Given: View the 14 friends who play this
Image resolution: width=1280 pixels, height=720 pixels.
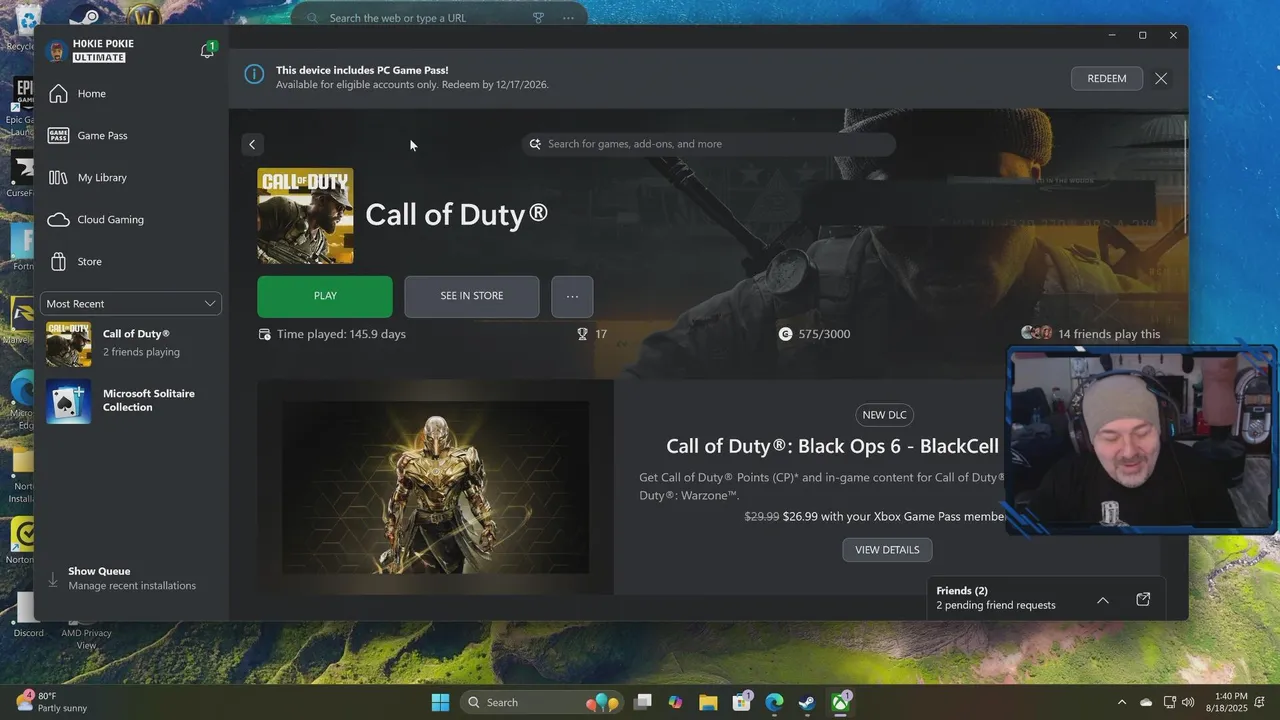Looking at the screenshot, I should pos(1091,334).
